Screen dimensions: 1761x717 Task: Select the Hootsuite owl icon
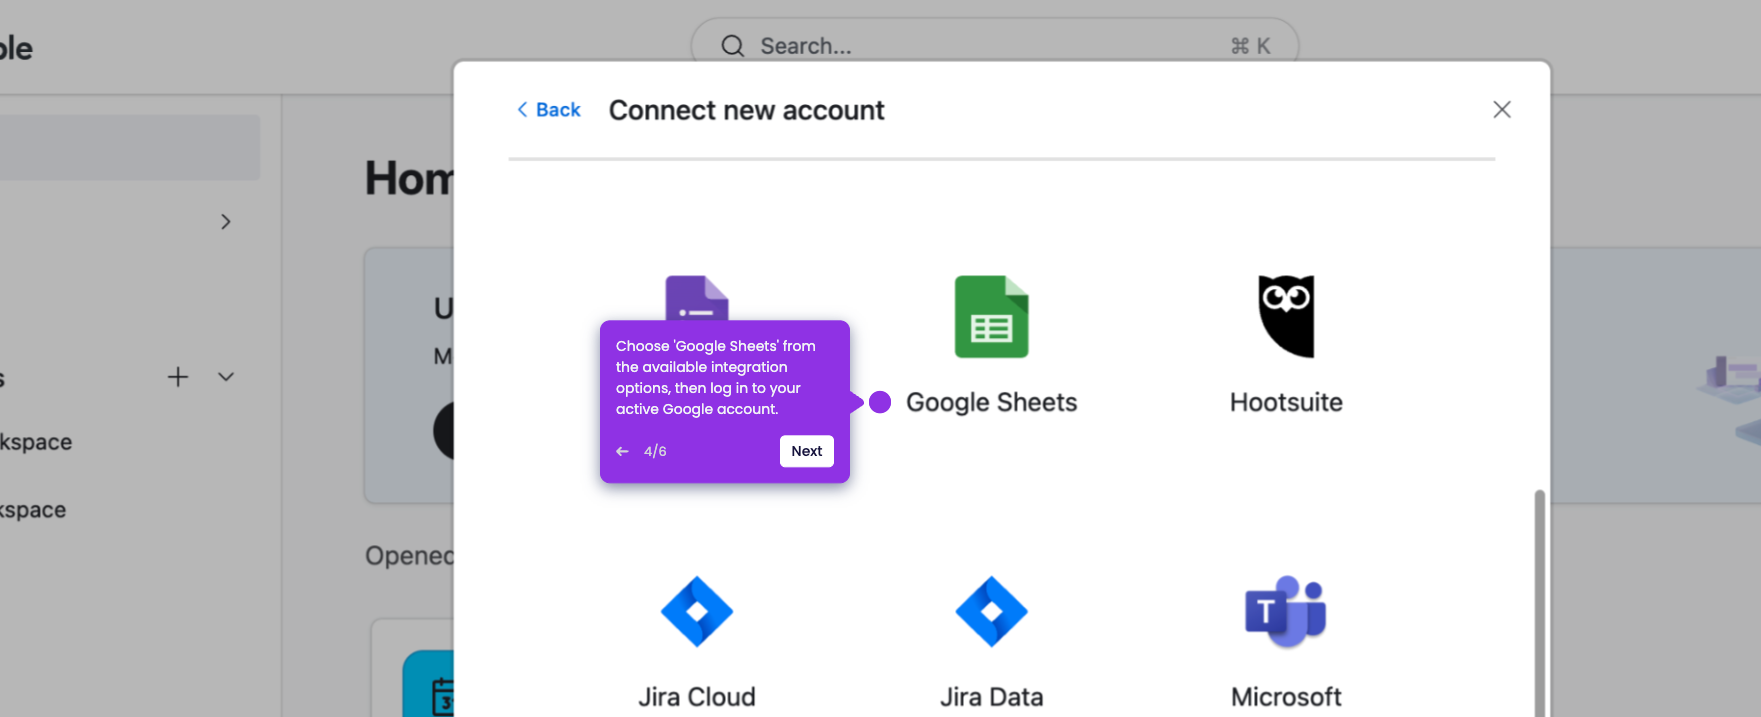click(1286, 316)
